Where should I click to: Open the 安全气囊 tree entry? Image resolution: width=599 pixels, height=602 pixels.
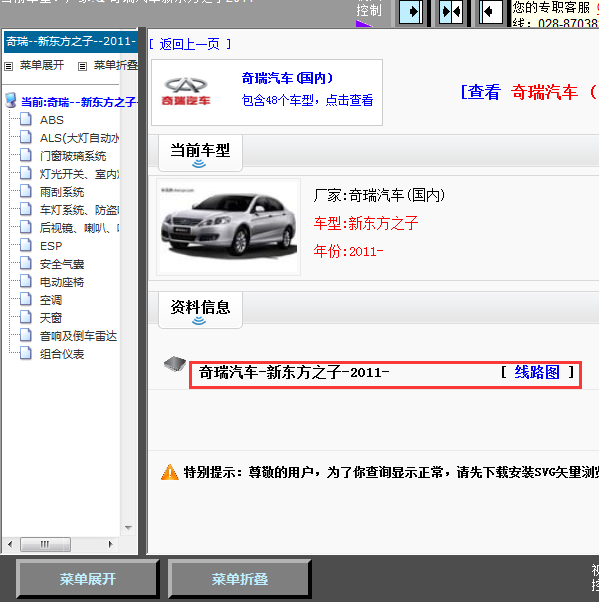62,264
